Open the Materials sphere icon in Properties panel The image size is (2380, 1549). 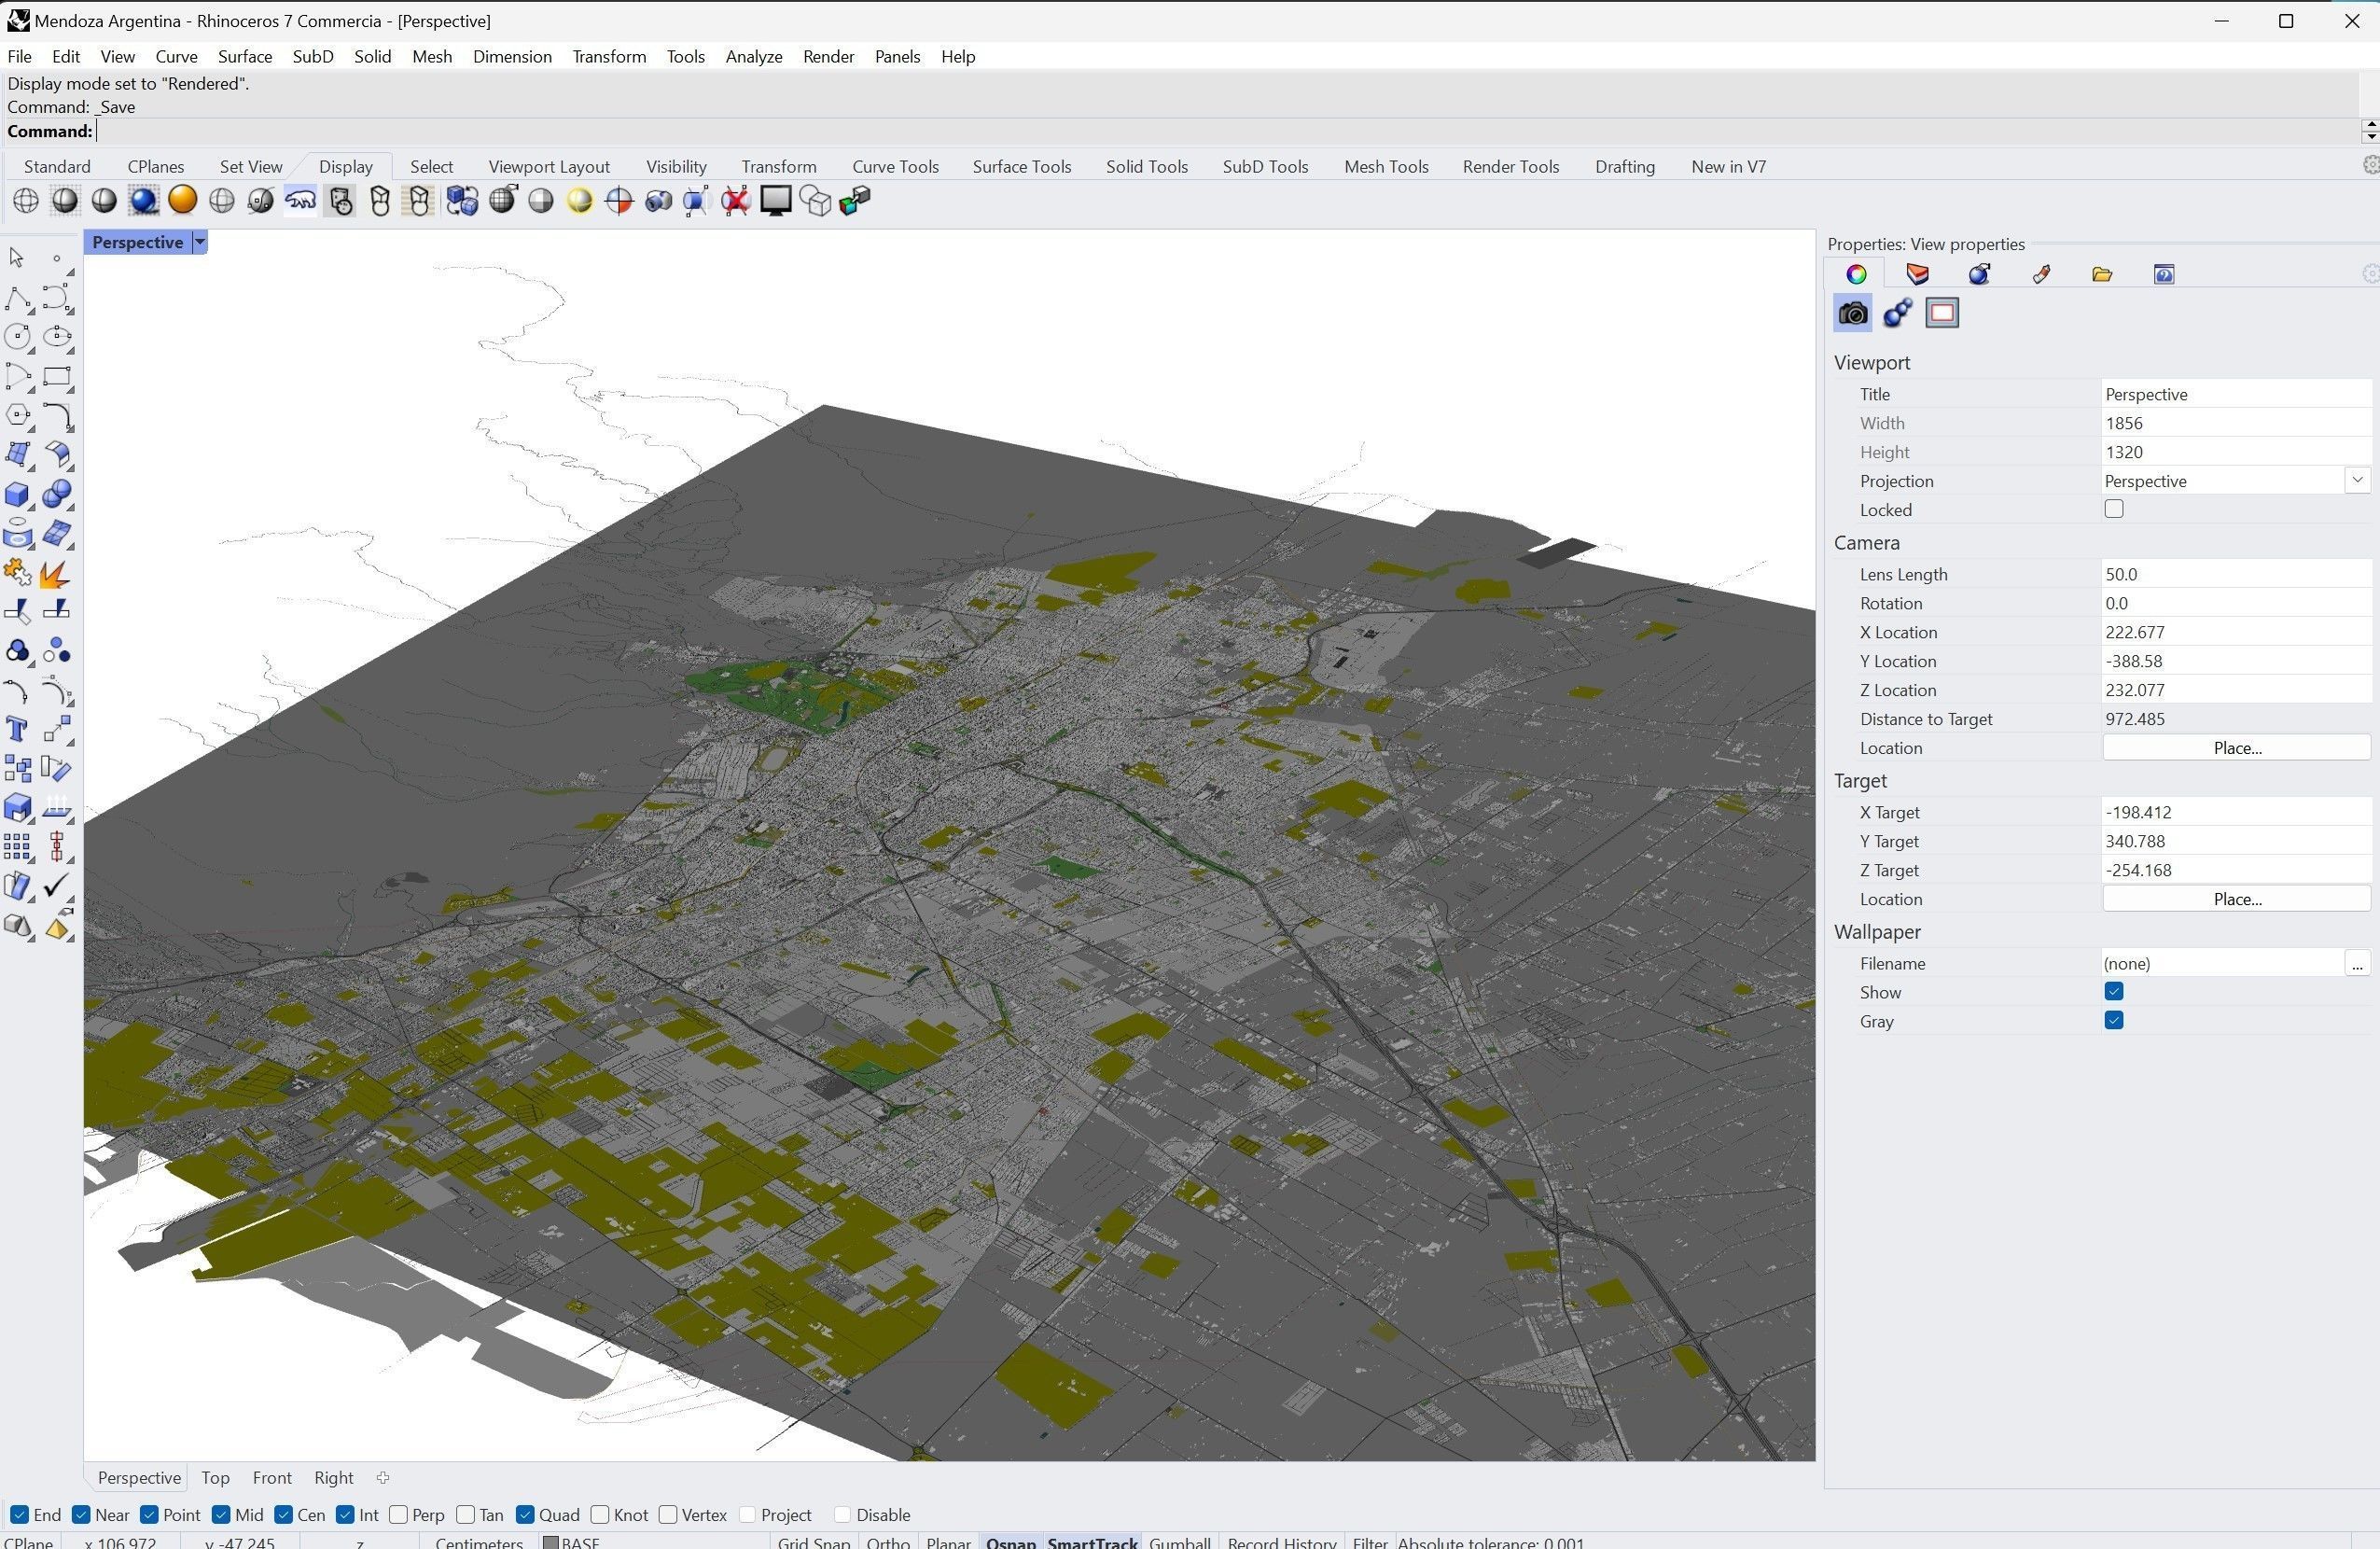[1979, 274]
